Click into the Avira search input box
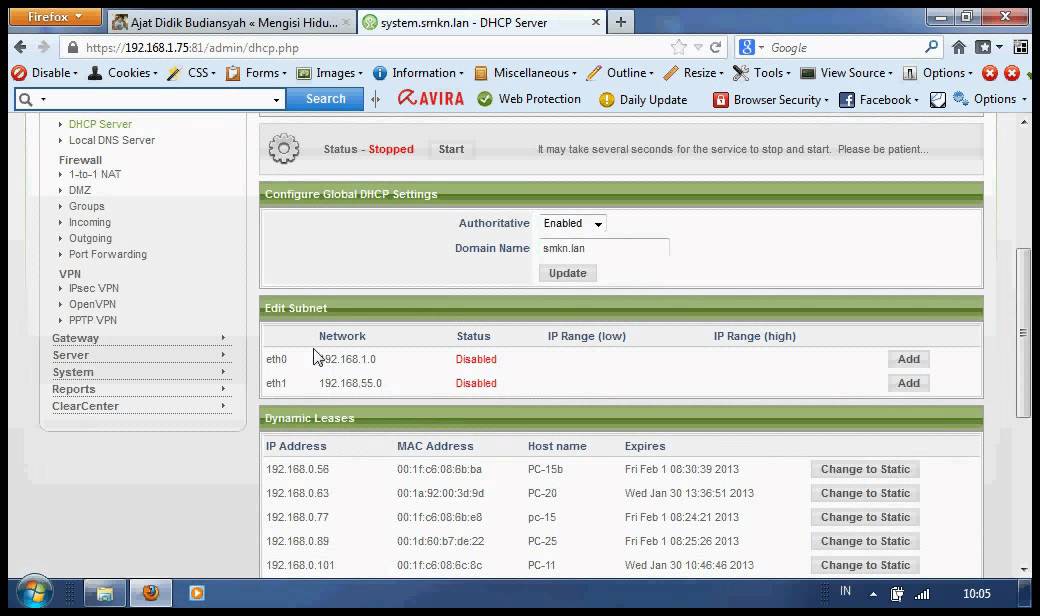Viewport: 1040px width, 616px height. (x=159, y=99)
